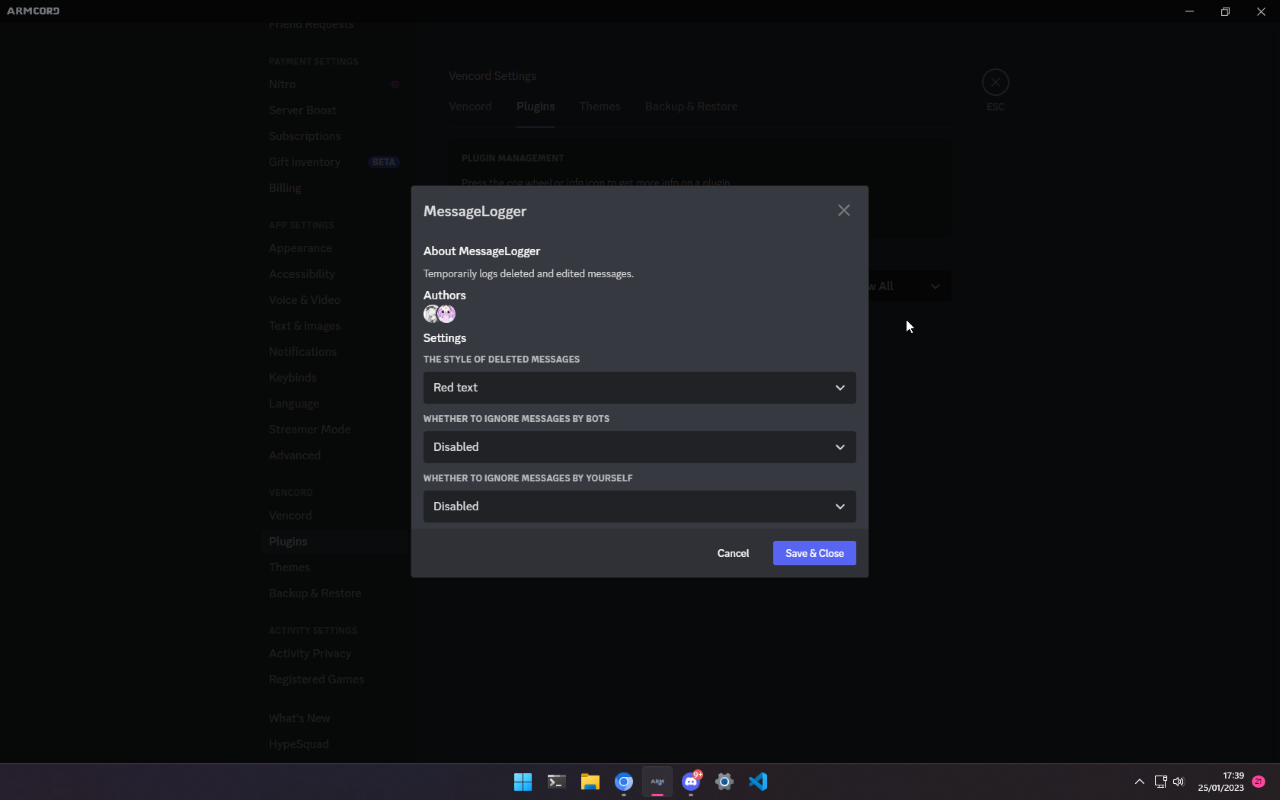Image resolution: width=1280 pixels, height=800 pixels.
Task: Open the Settings gear app in the taskbar
Action: coord(724,782)
